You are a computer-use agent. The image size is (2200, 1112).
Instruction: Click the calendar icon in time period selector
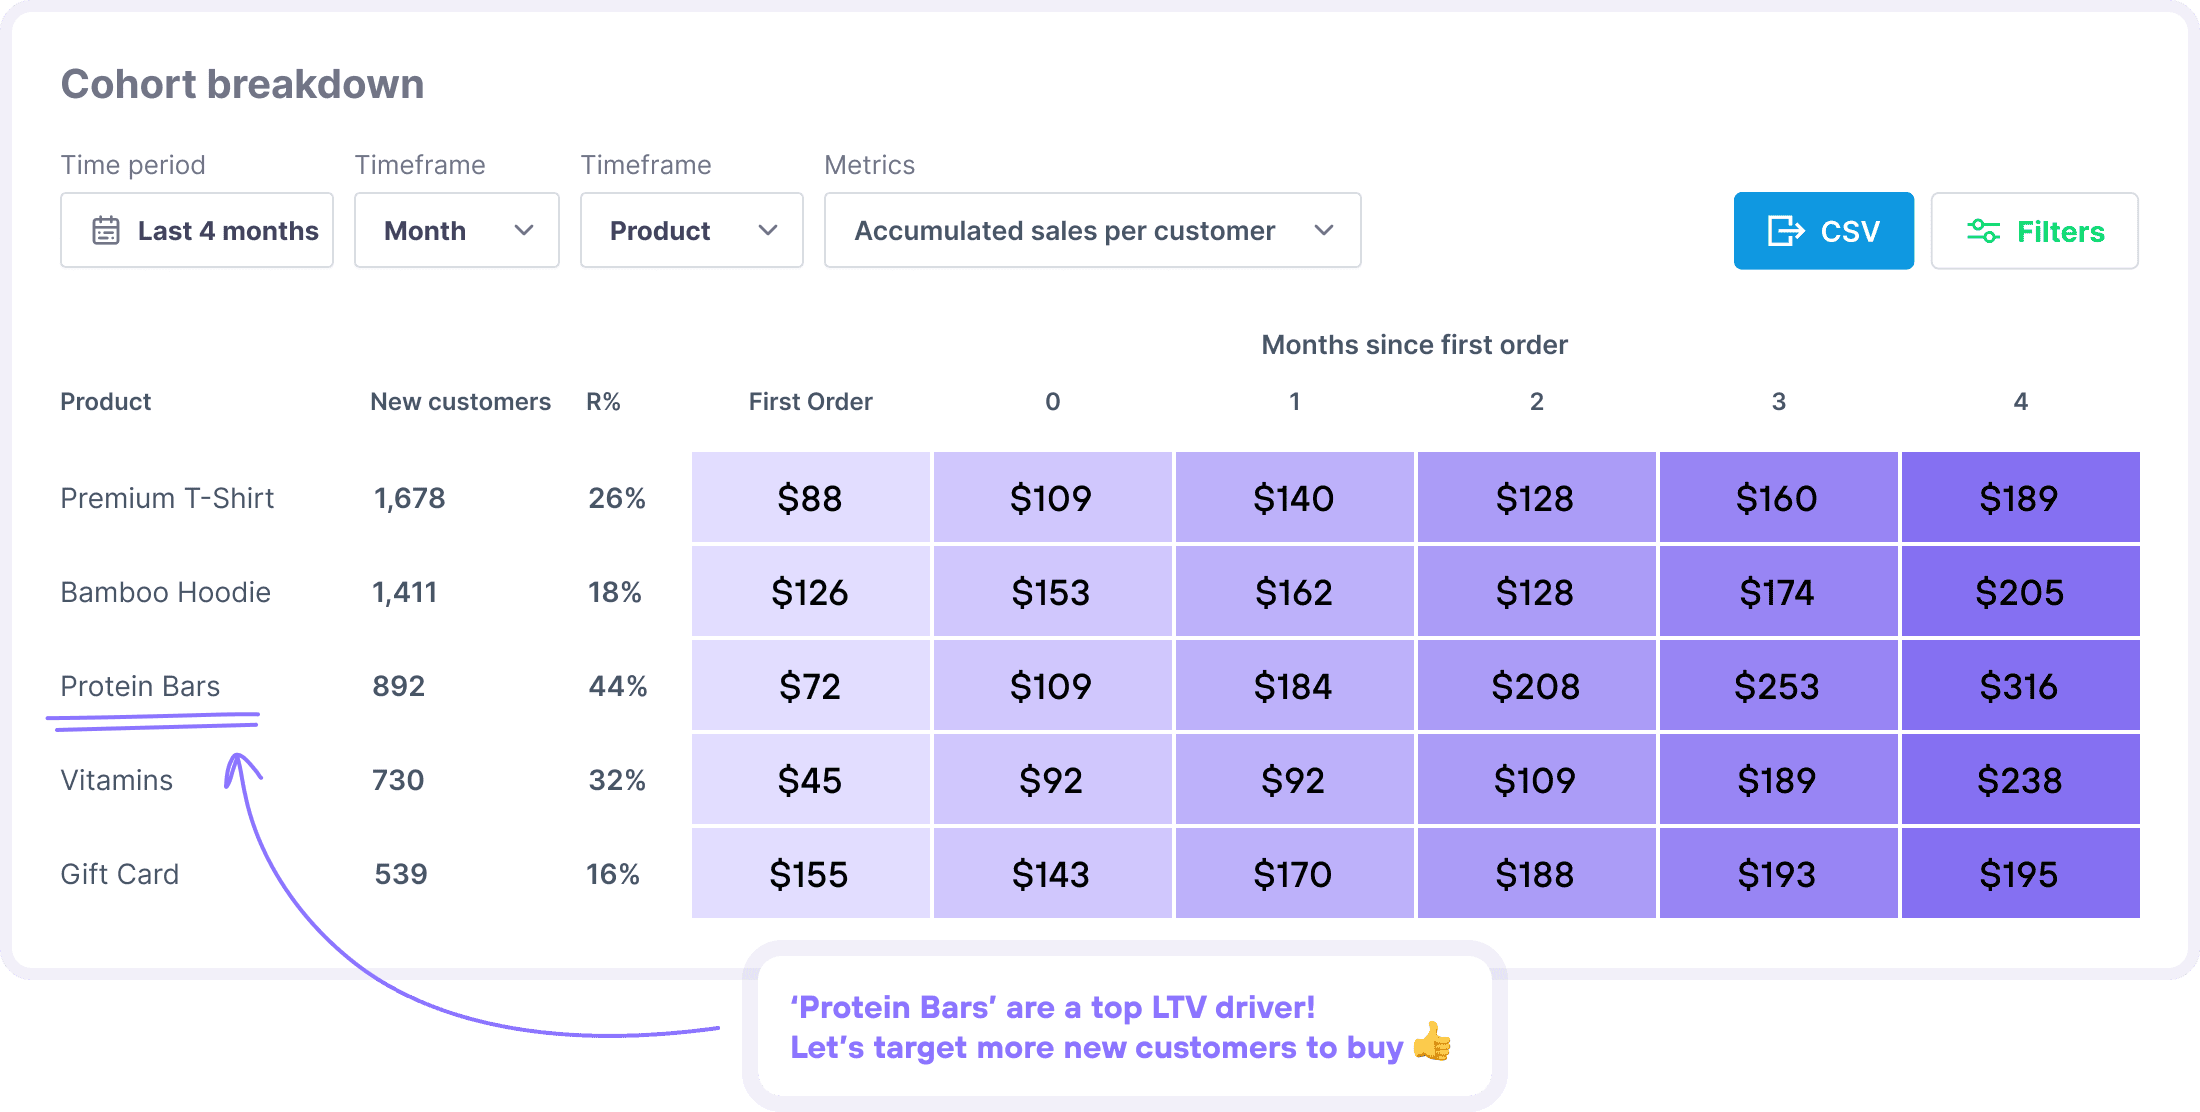pos(105,230)
